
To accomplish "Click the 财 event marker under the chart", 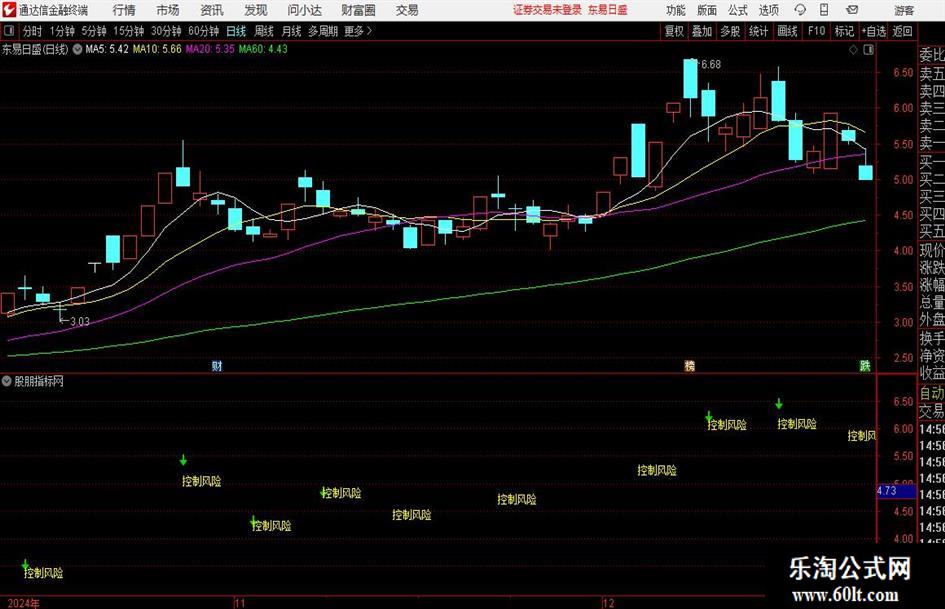I will point(217,365).
